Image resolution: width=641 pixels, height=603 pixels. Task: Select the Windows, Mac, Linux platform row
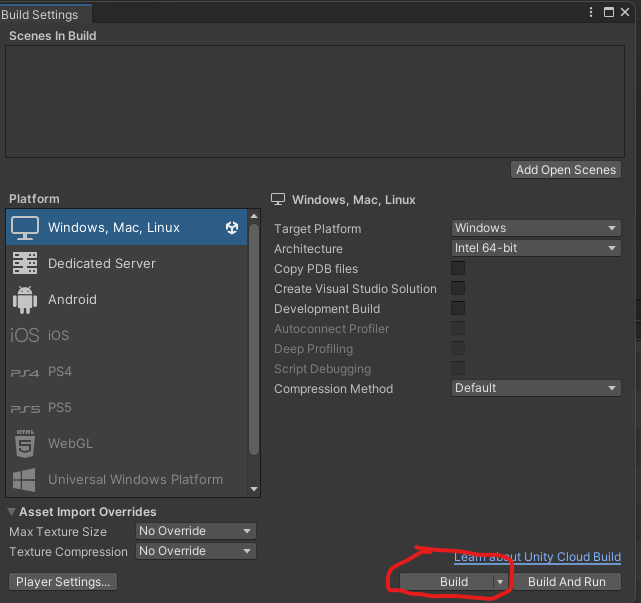point(126,228)
